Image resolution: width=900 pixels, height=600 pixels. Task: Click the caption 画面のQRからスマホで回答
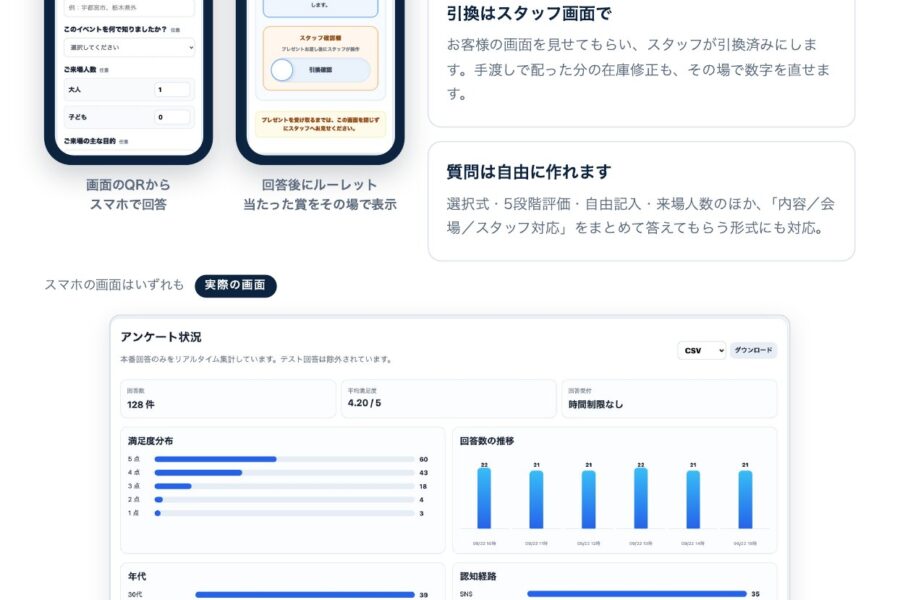click(x=128, y=195)
